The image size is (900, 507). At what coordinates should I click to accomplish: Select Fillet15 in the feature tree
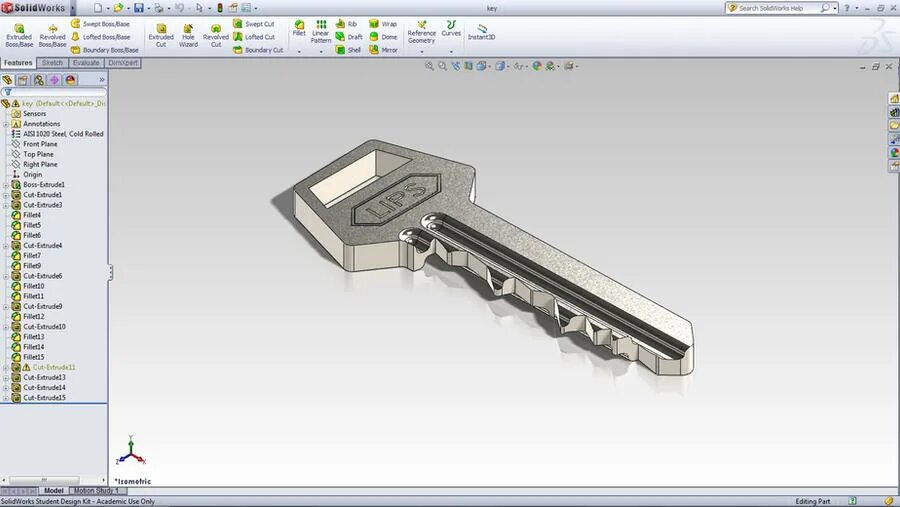tap(33, 357)
